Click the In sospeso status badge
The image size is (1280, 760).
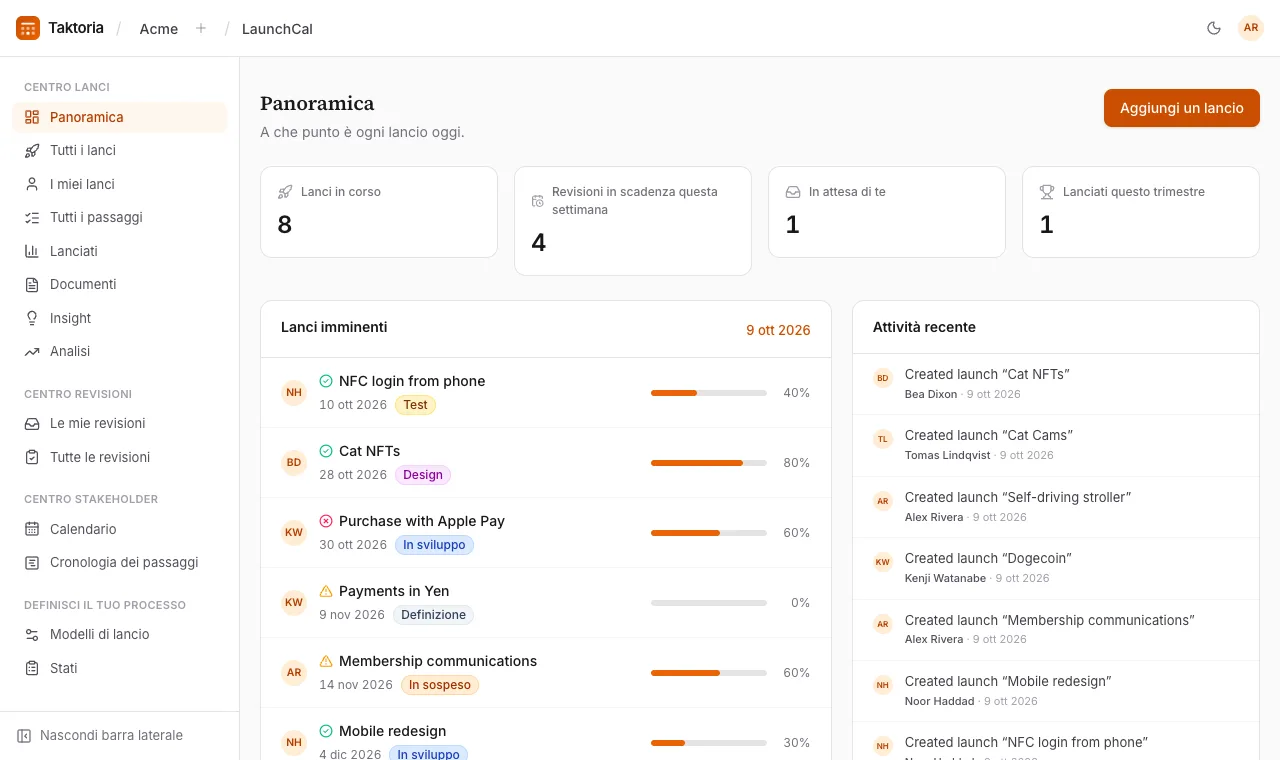[x=440, y=685]
